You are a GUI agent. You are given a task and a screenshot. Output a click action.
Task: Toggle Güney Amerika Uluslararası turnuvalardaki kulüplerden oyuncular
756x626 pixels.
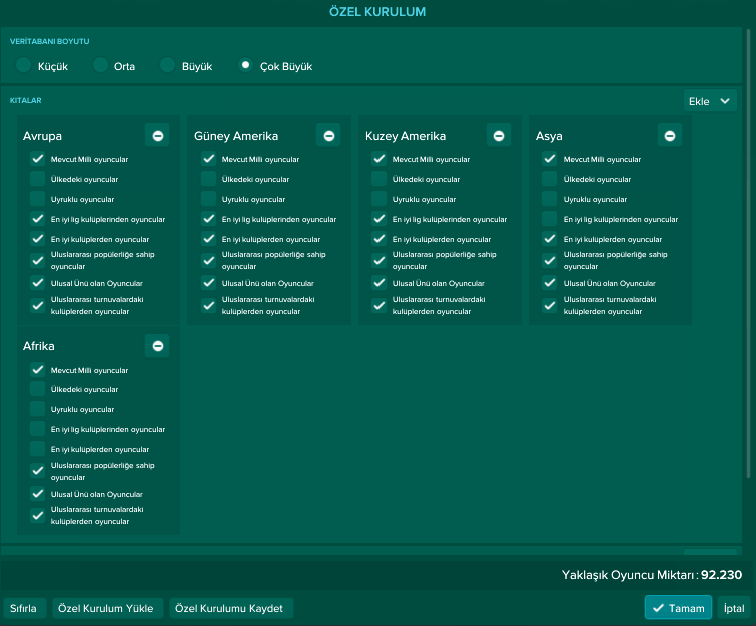pyautogui.click(x=209, y=305)
